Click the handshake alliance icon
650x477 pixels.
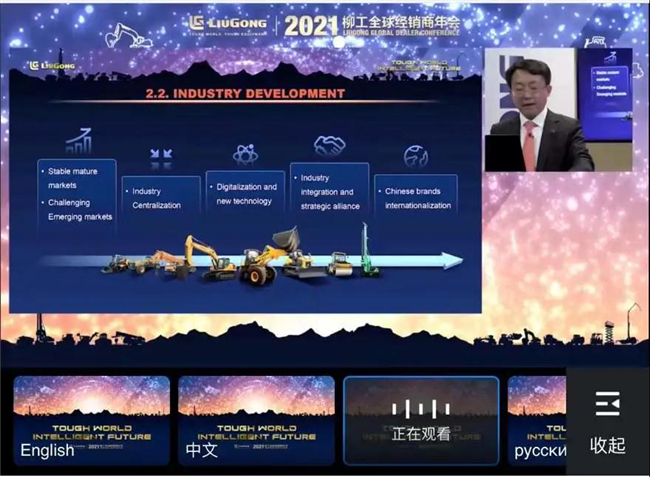tap(330, 145)
